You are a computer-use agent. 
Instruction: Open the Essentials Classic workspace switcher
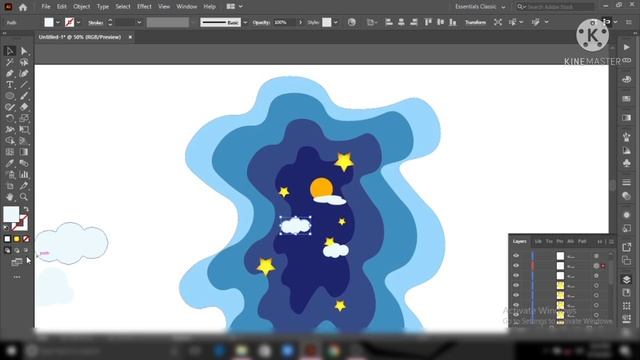tap(480, 7)
